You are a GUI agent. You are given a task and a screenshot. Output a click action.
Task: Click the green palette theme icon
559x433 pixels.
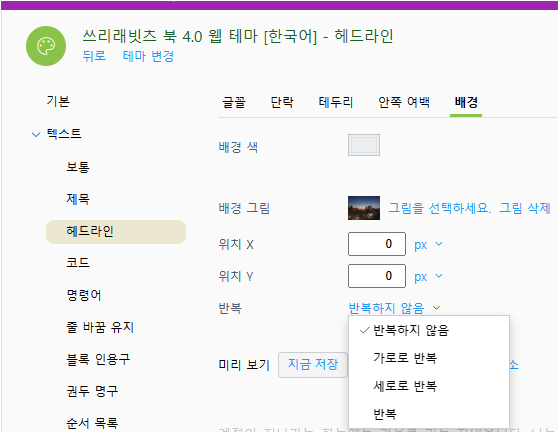[x=46, y=46]
